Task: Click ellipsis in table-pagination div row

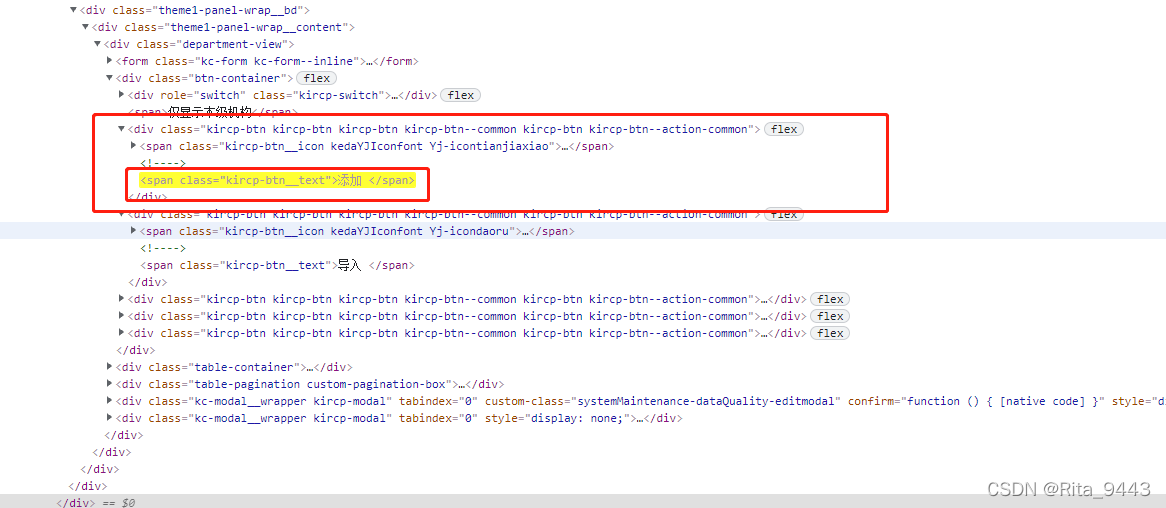Action: coord(463,385)
